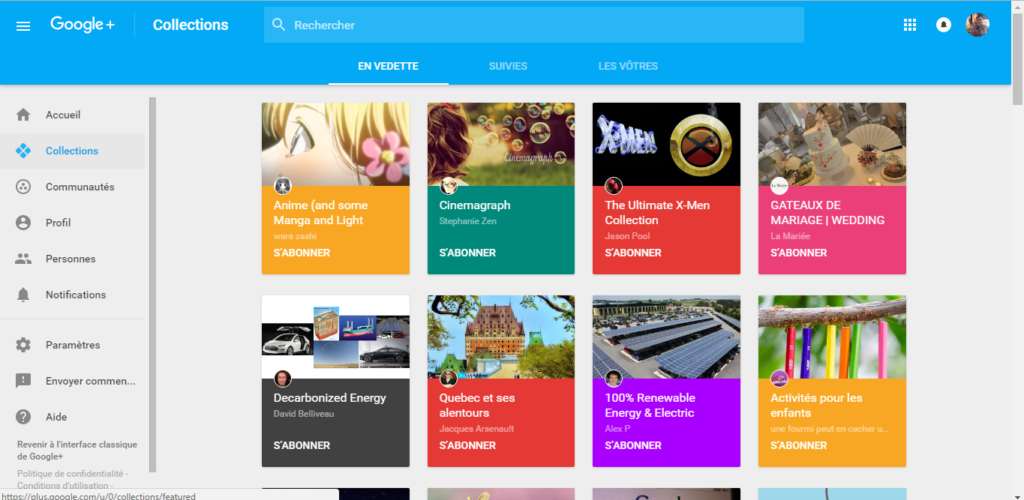Image resolution: width=1024 pixels, height=500 pixels.
Task: Click Stephanie Zen's avatar on Cinemagraph card
Action: (x=448, y=186)
